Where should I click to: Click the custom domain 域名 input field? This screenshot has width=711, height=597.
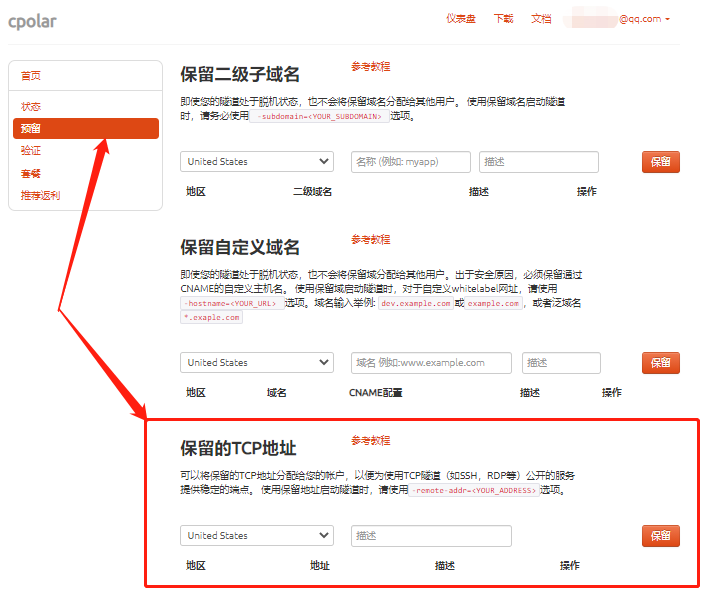pos(430,363)
